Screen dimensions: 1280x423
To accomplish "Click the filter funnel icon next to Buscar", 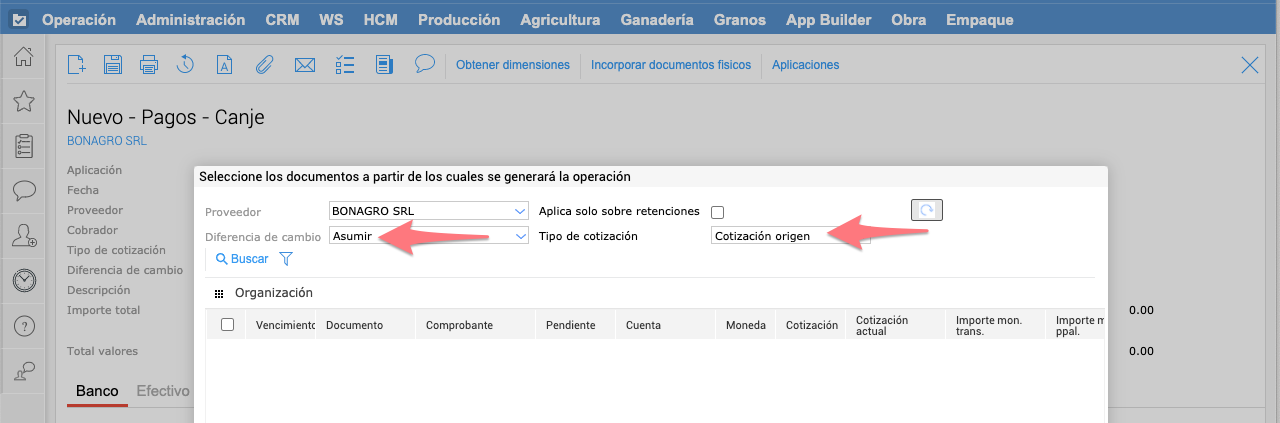I will pyautogui.click(x=286, y=259).
